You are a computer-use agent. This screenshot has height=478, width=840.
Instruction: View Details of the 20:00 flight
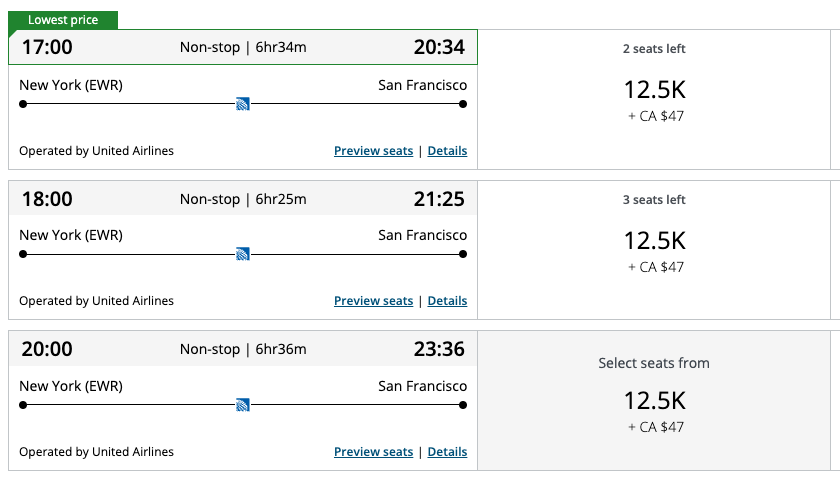click(x=447, y=452)
